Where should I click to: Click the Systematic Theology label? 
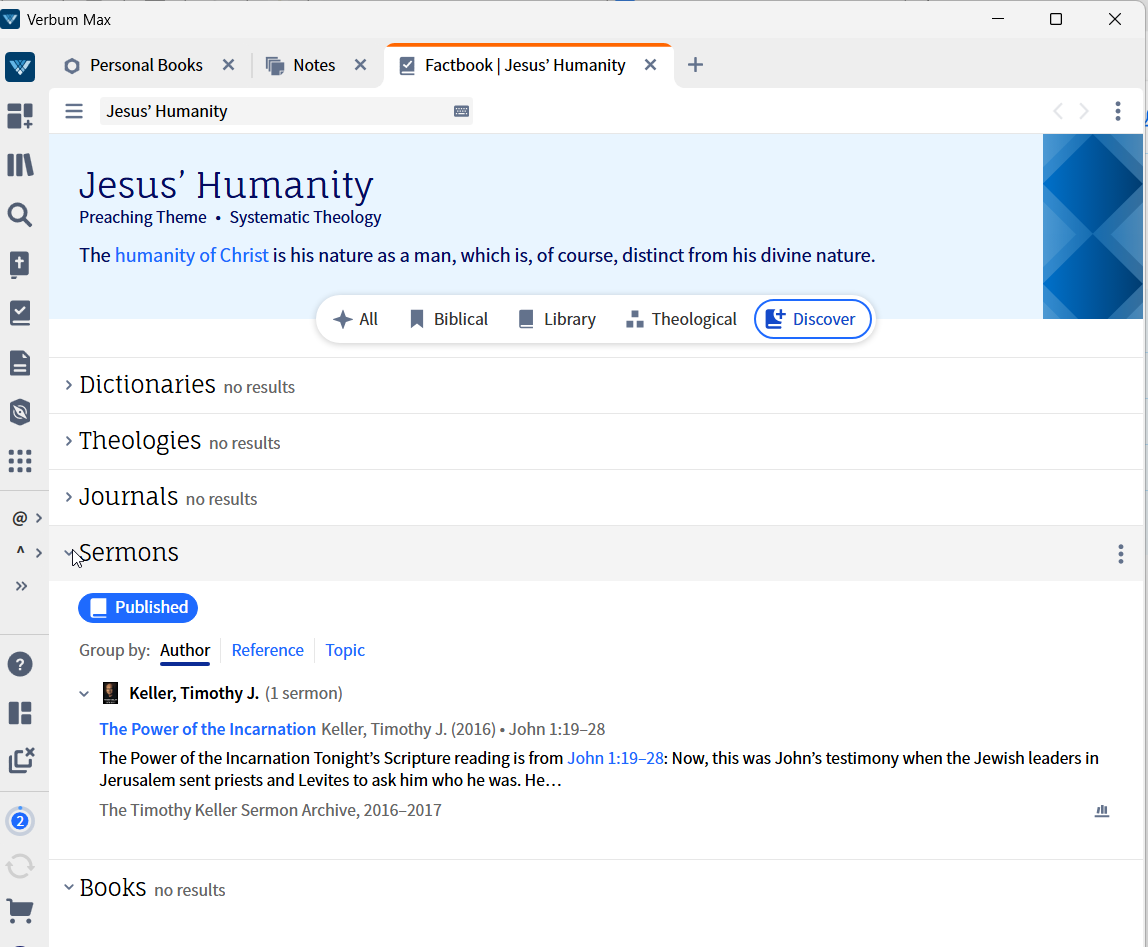click(x=305, y=218)
